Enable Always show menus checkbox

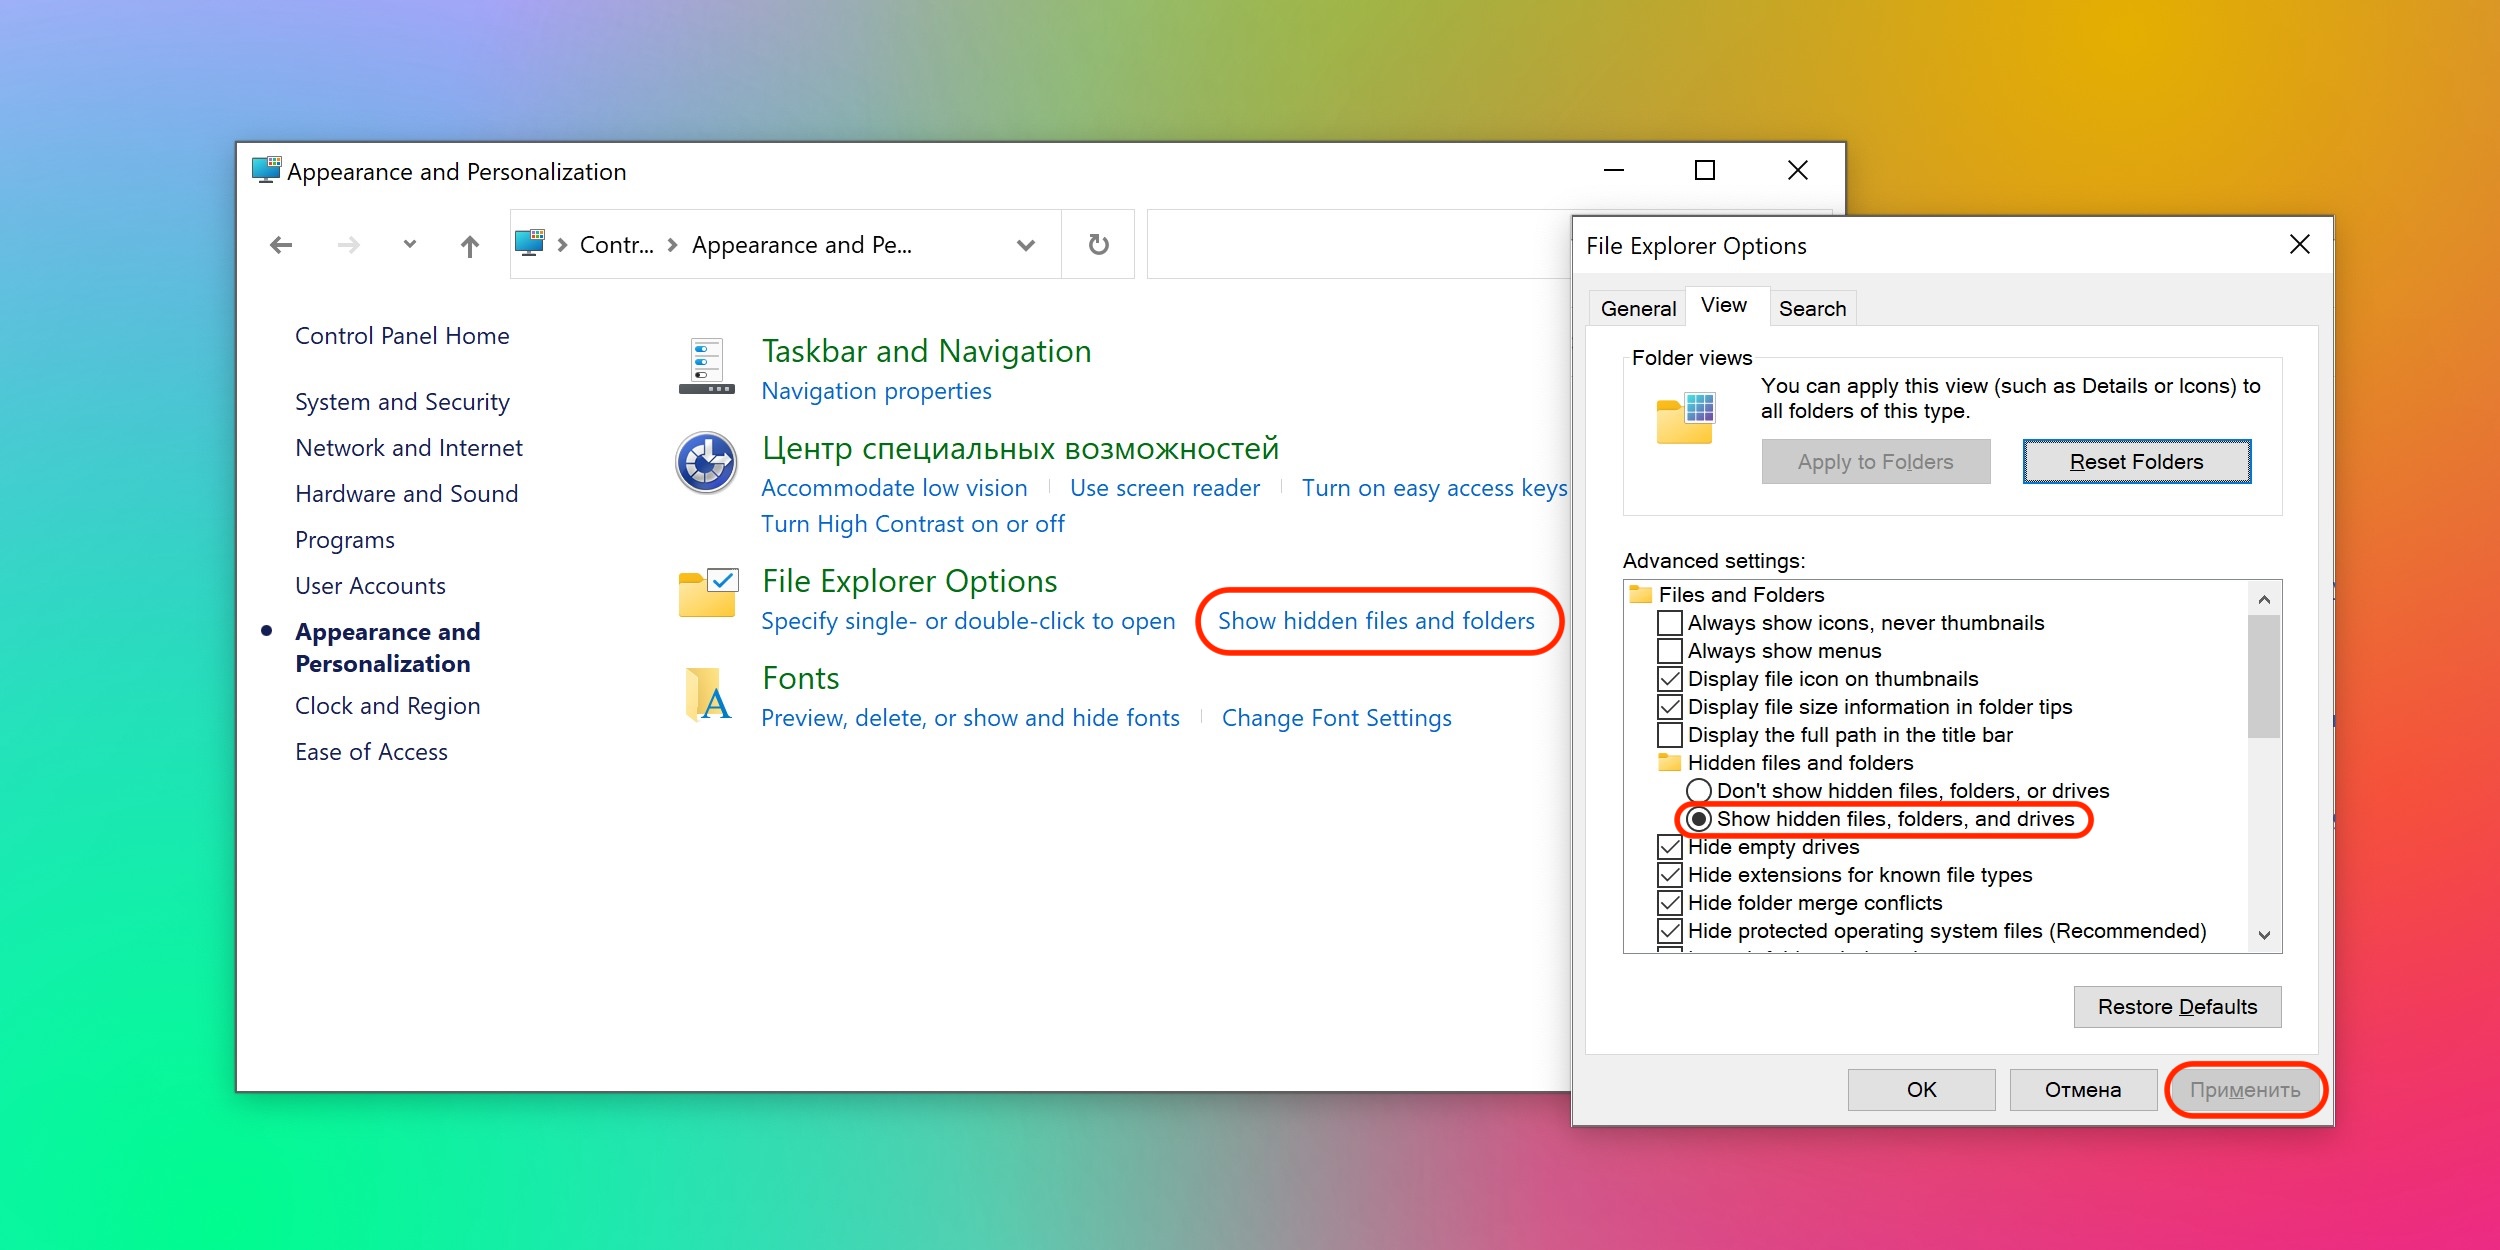click(1670, 651)
